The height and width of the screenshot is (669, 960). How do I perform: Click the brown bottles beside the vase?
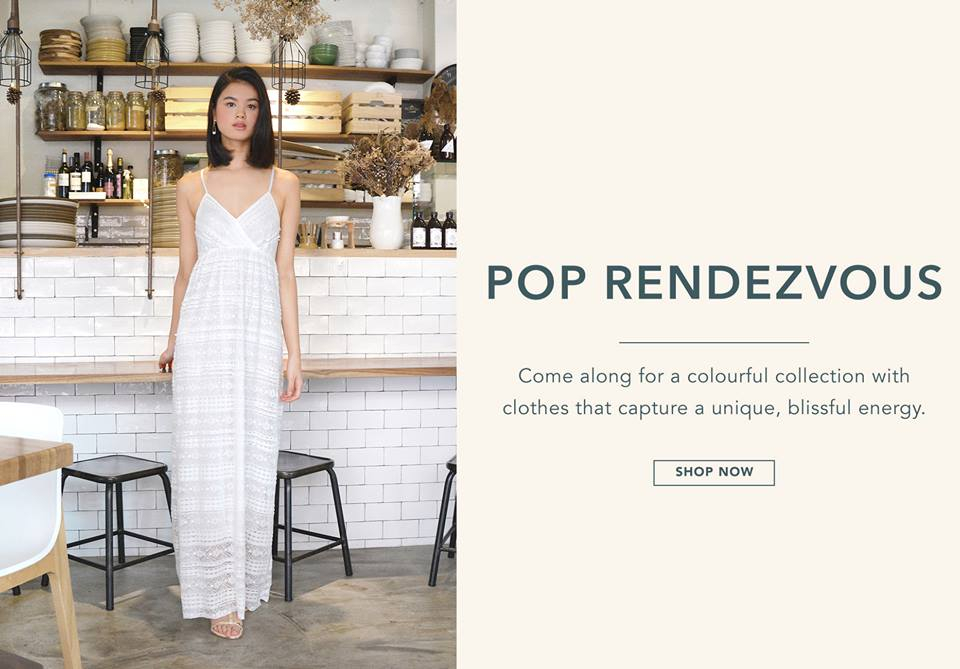tap(434, 230)
